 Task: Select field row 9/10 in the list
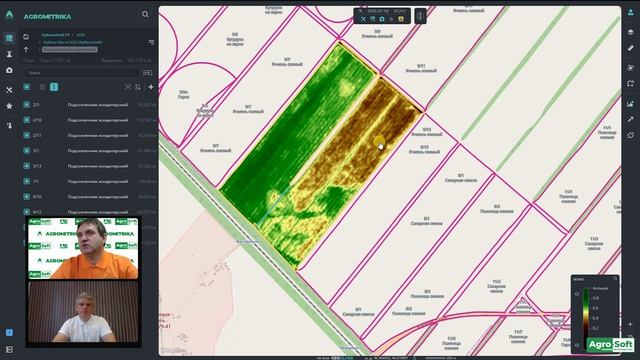[x=89, y=197]
